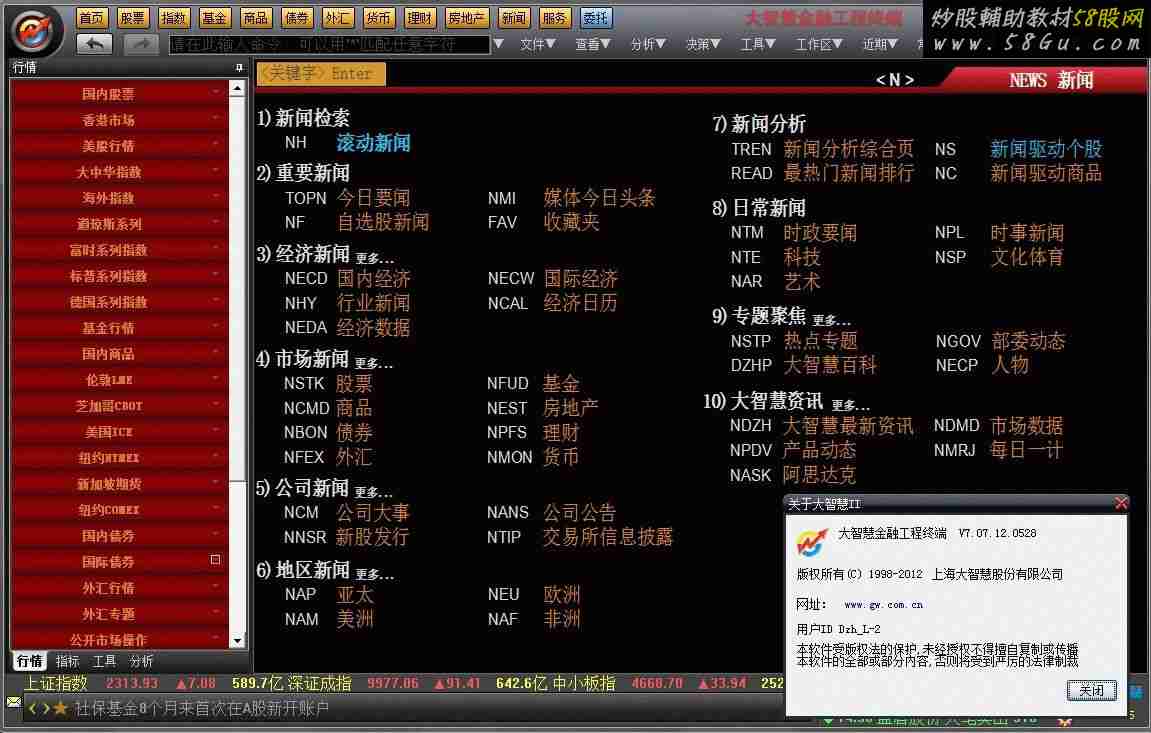Click 更多 next to 市场新闻
Screen dimensions: 1151x733
click(x=374, y=362)
